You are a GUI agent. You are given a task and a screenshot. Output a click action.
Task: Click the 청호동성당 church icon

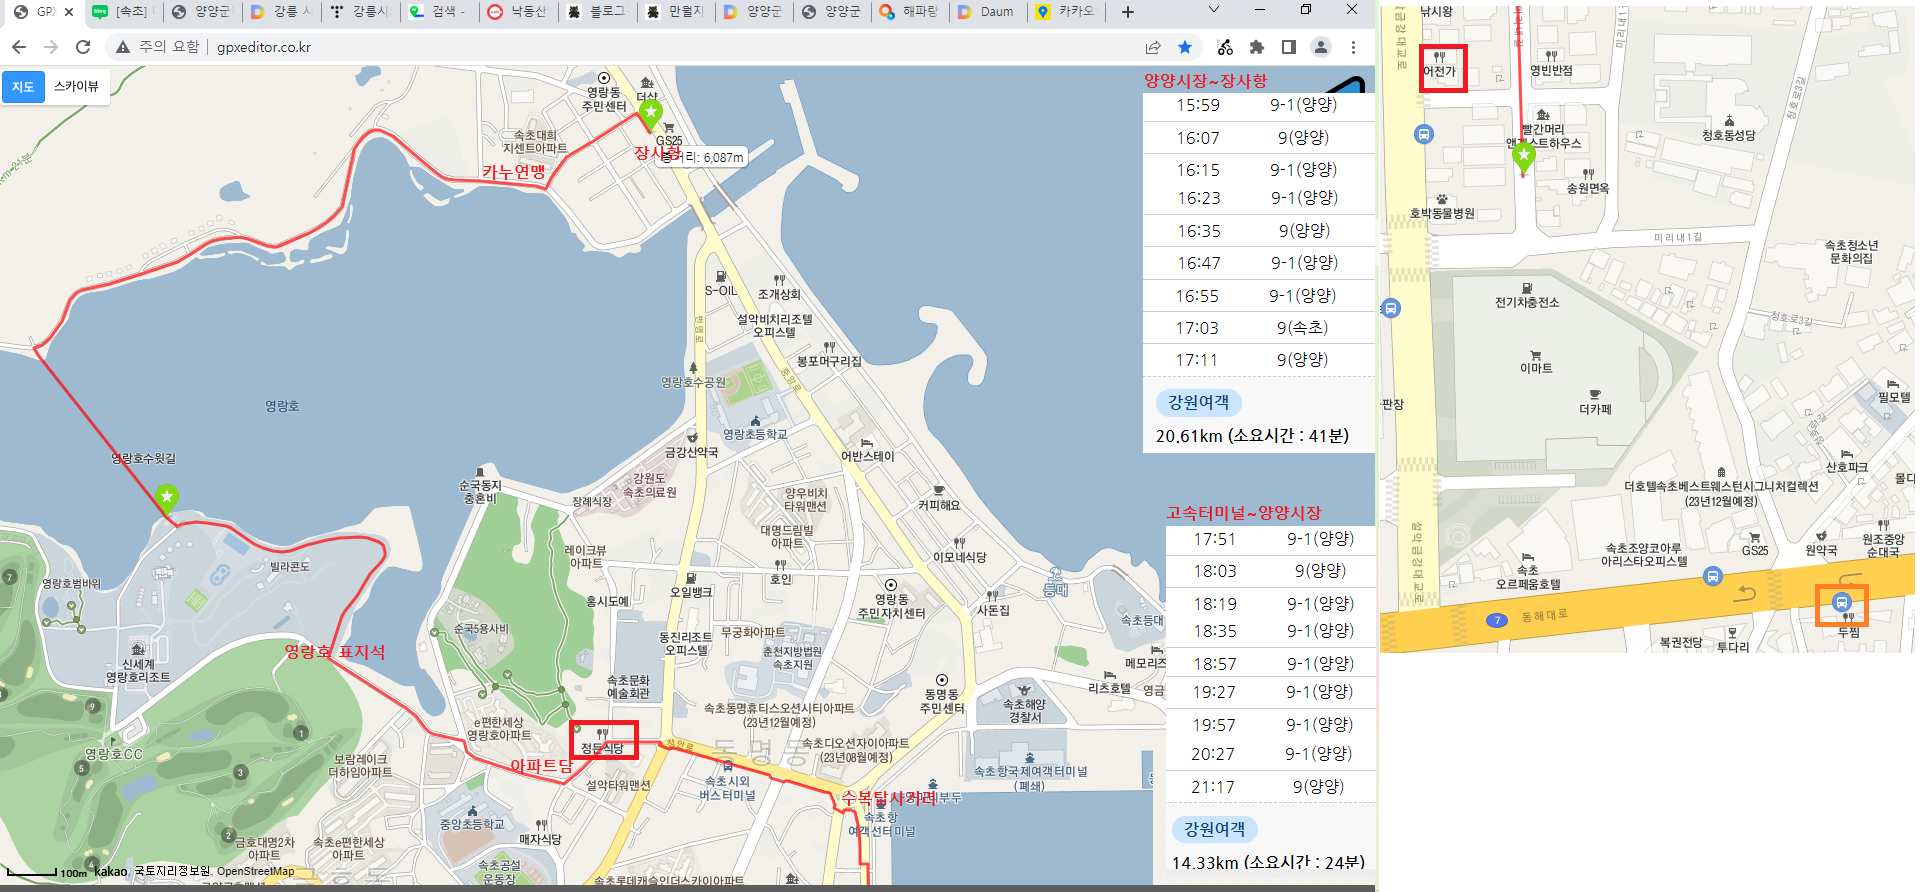(x=1729, y=121)
